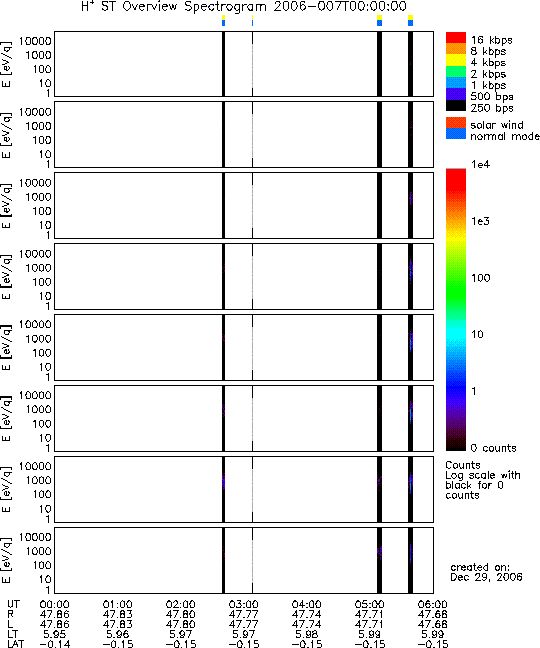540x648 pixels.
Task: Click the UT axis label '06:00'
Action: click(x=433, y=605)
